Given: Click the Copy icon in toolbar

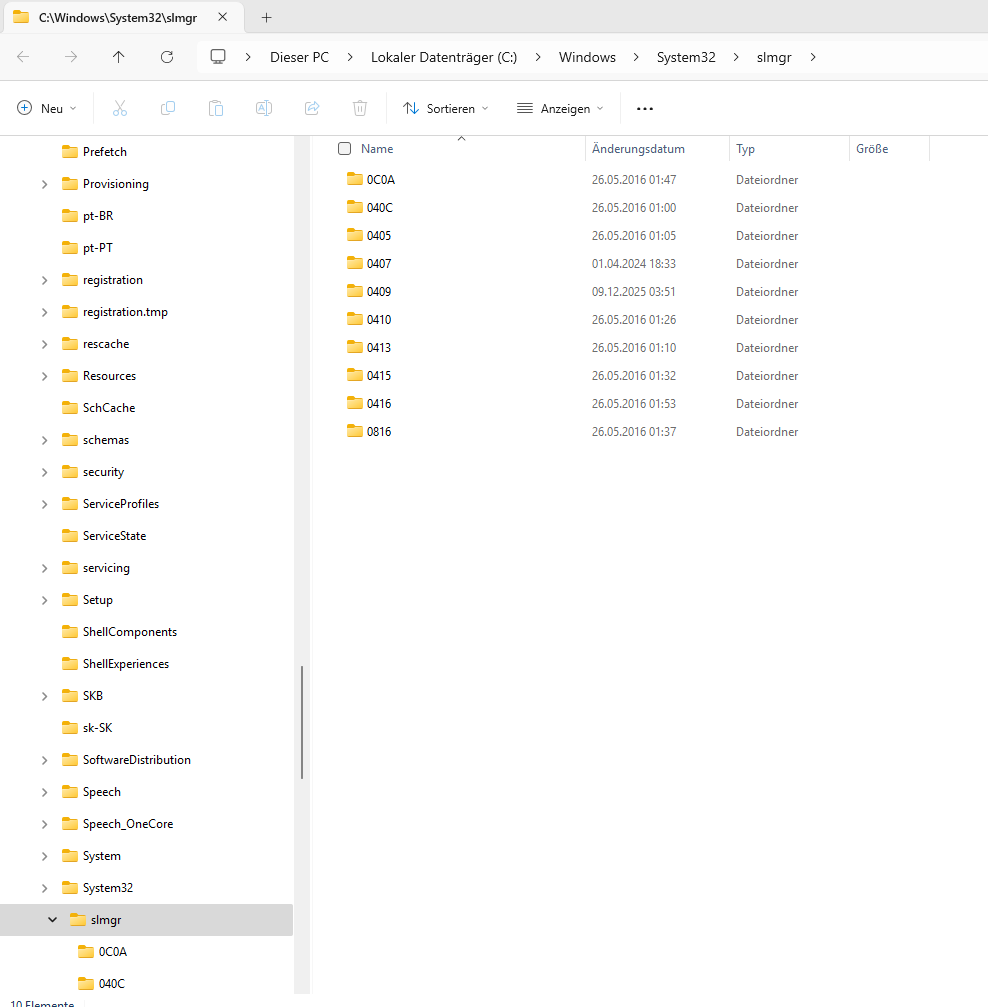Looking at the screenshot, I should click(x=168, y=109).
